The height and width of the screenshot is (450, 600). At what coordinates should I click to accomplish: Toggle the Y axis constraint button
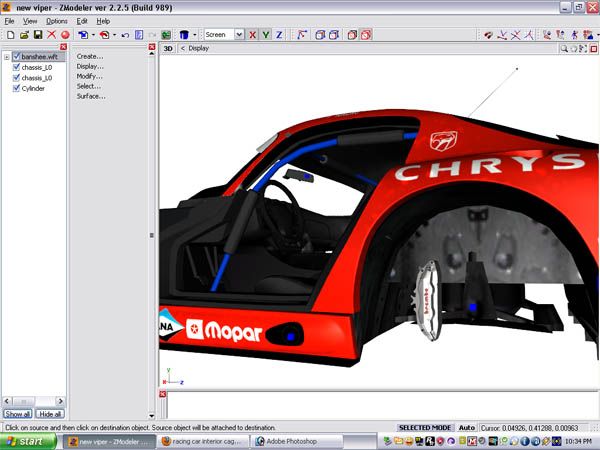(x=266, y=34)
